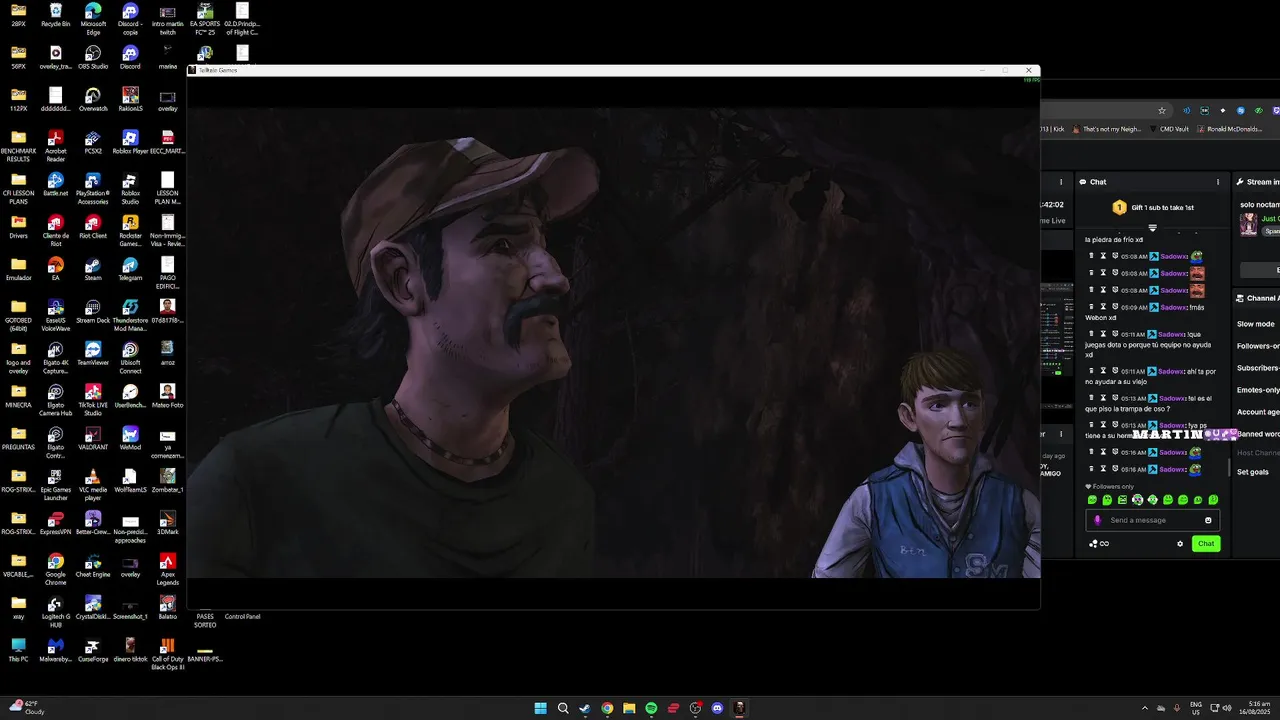Open the TeamViewer desktop shortcut
This screenshot has height=720, width=1280.
click(x=93, y=353)
